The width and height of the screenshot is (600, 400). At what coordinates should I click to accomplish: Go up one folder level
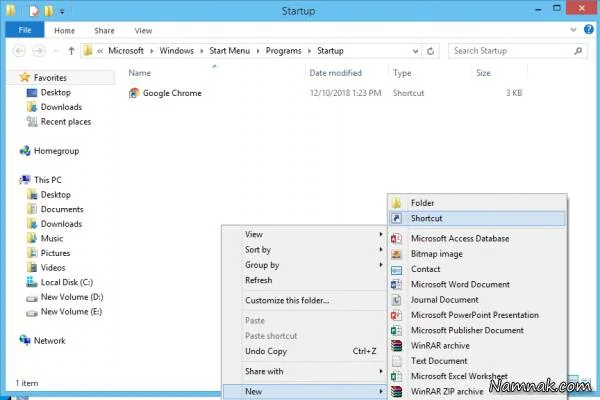click(71, 51)
